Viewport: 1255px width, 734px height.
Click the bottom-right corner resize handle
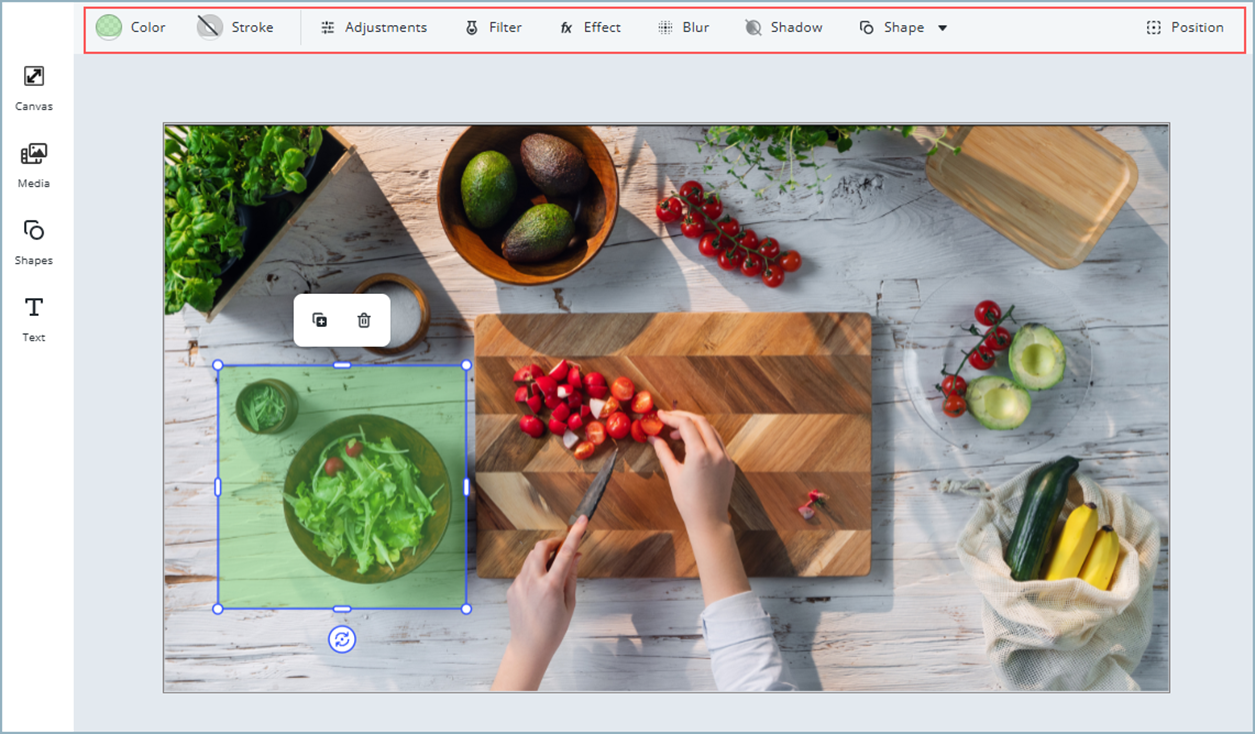(x=466, y=608)
